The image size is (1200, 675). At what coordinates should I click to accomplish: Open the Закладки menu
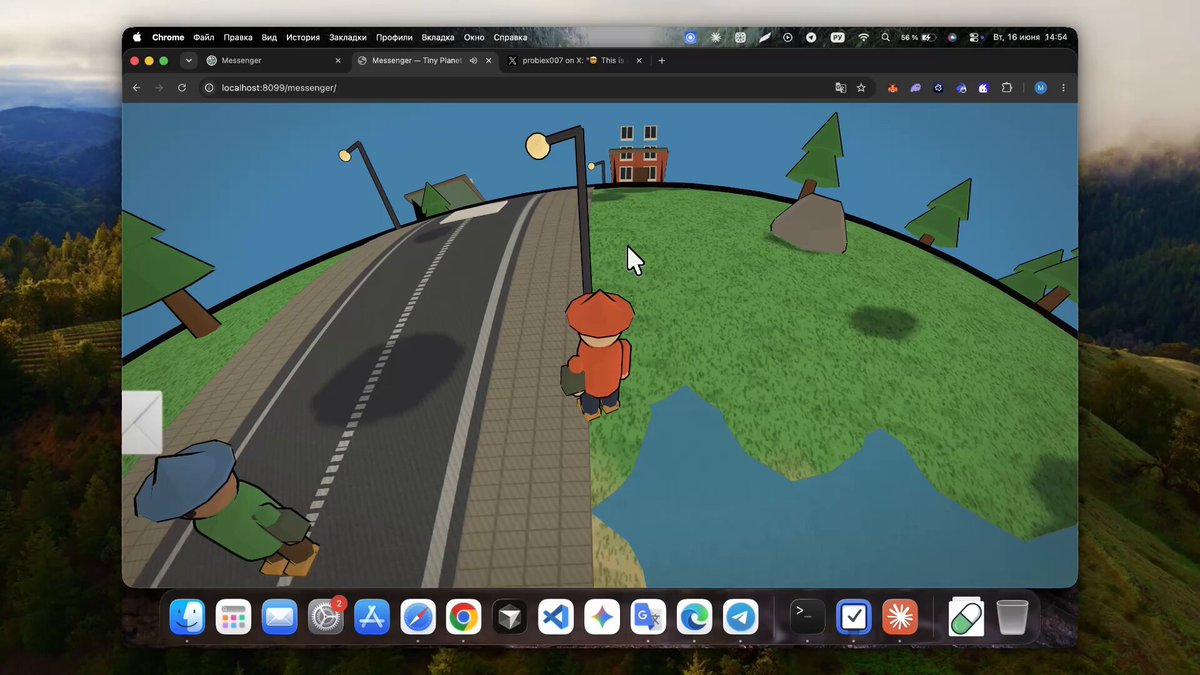click(x=348, y=37)
